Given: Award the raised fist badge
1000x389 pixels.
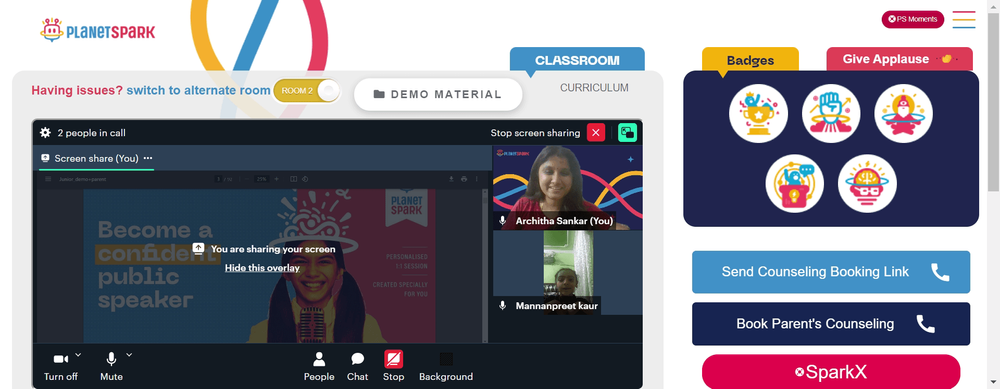Looking at the screenshot, I should coord(831,114).
